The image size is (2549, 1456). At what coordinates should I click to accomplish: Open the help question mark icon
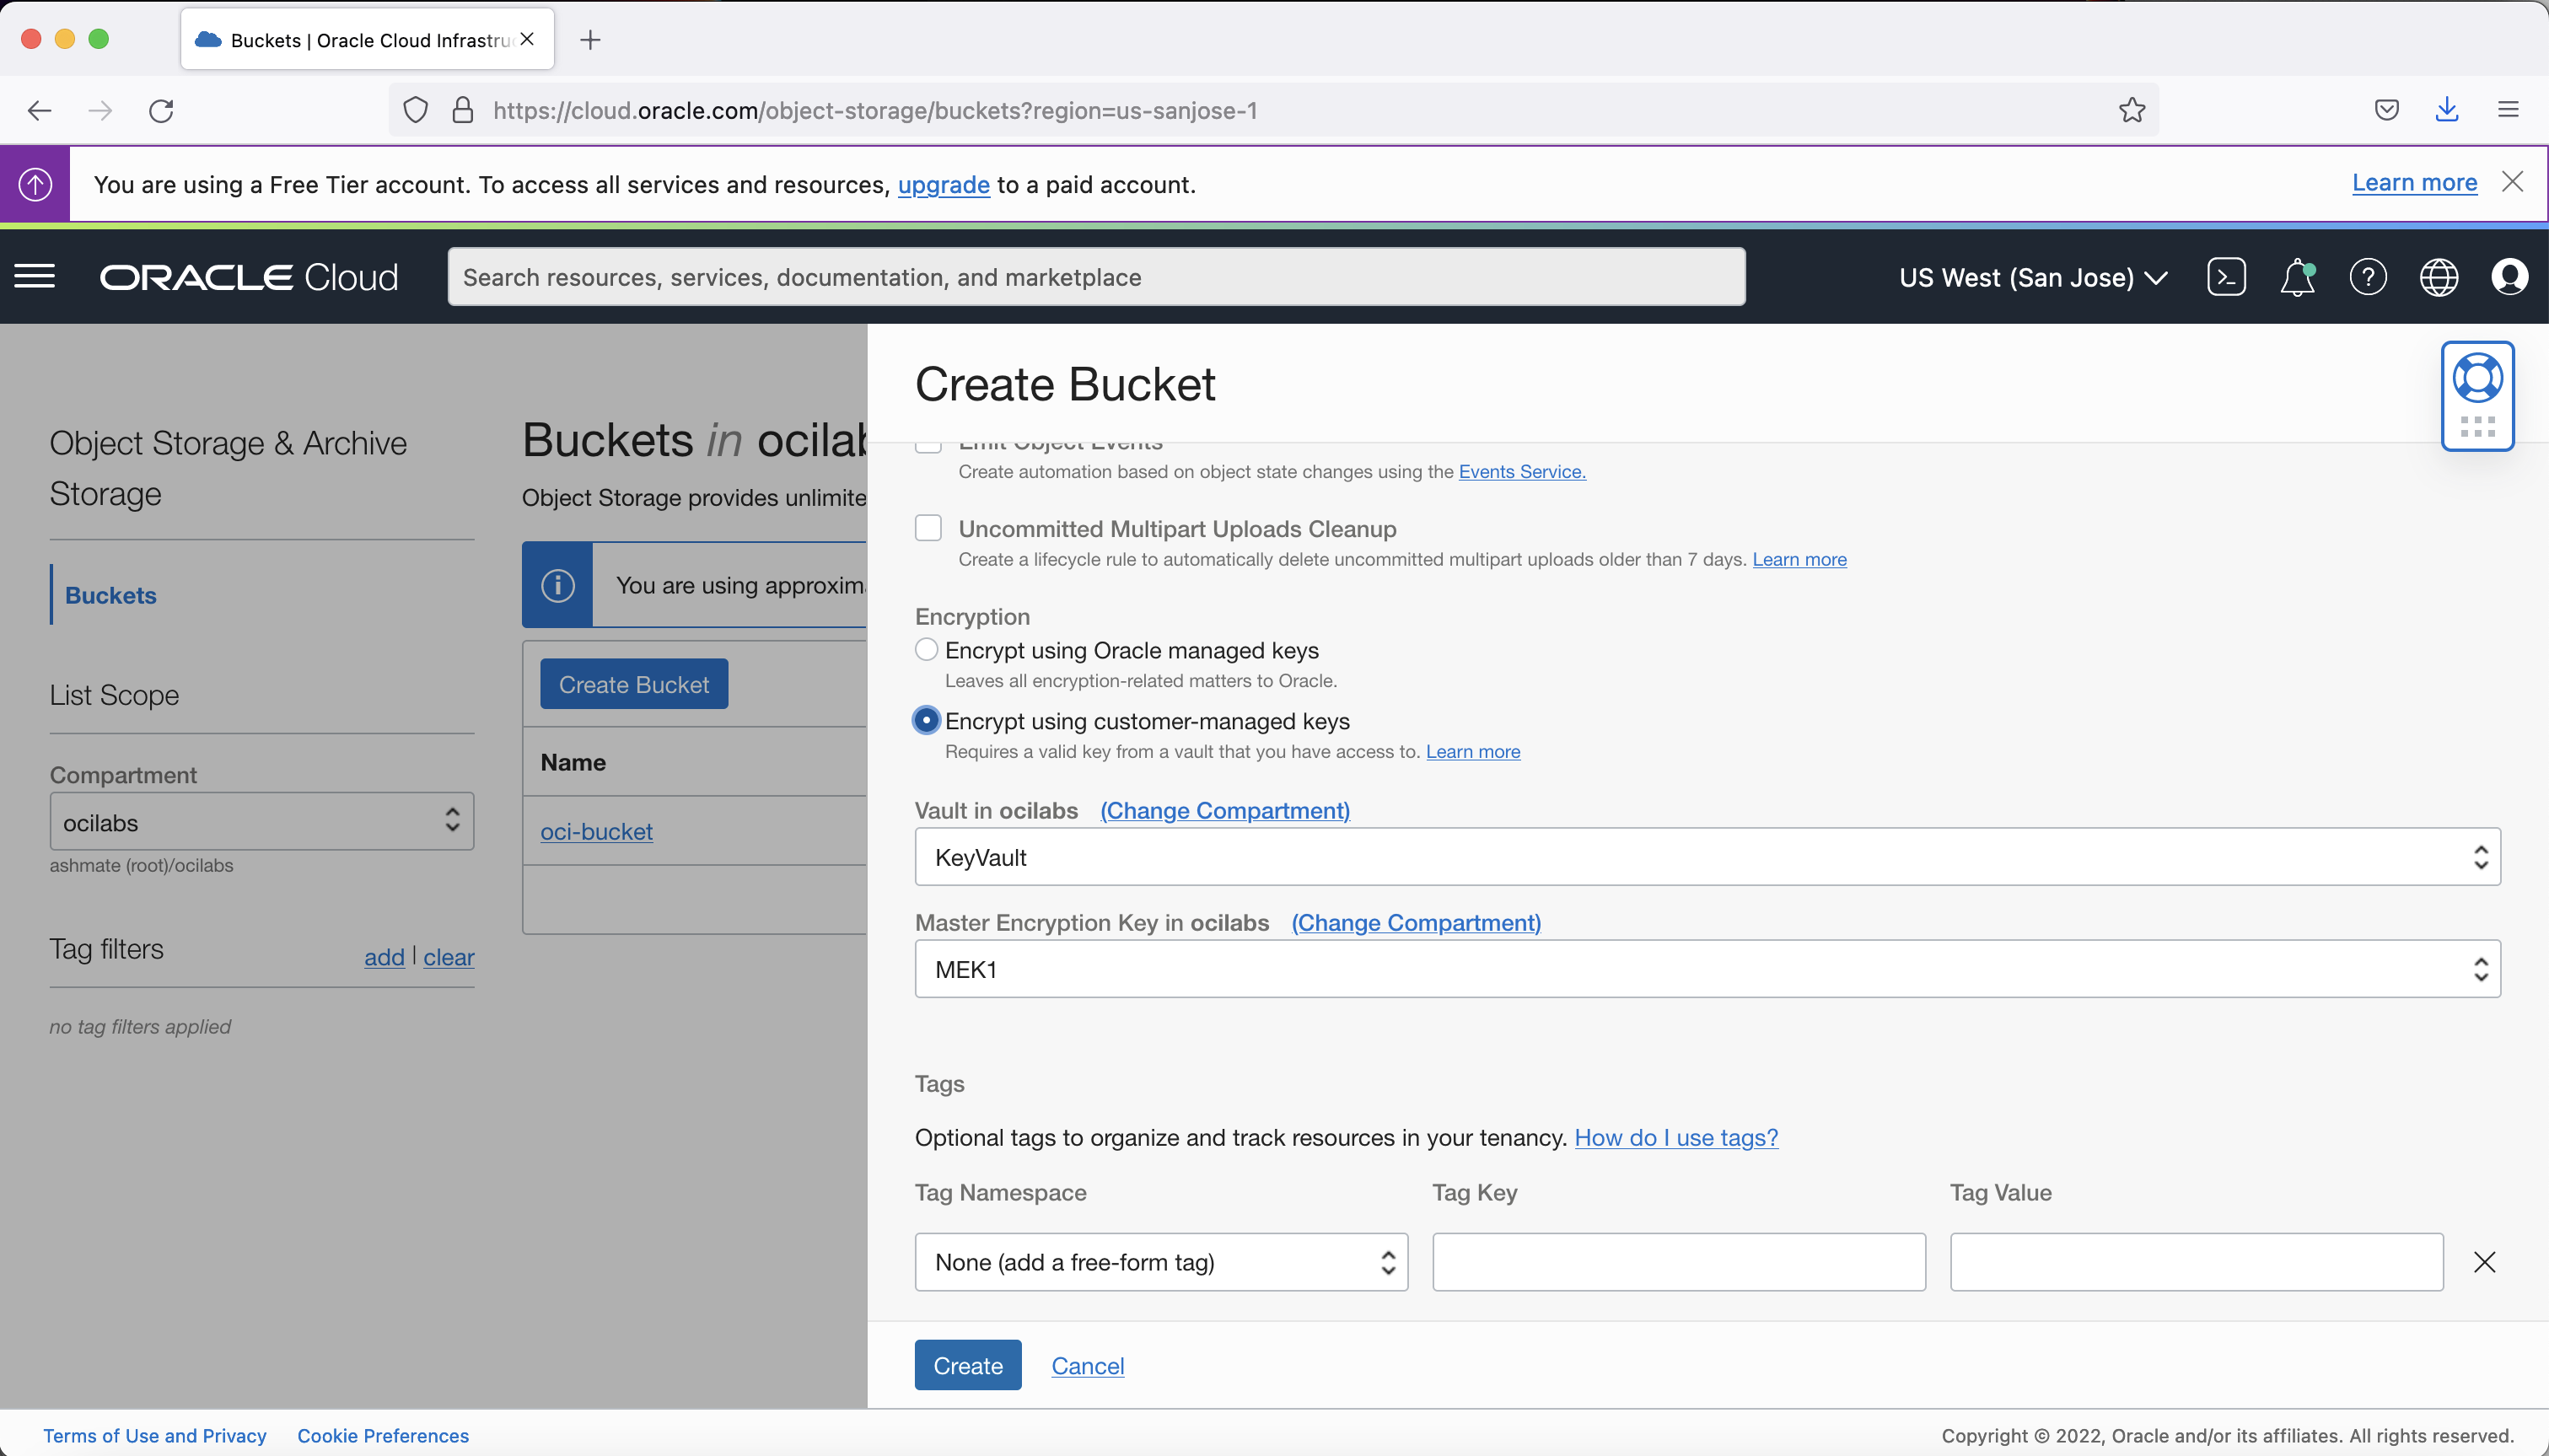2367,276
